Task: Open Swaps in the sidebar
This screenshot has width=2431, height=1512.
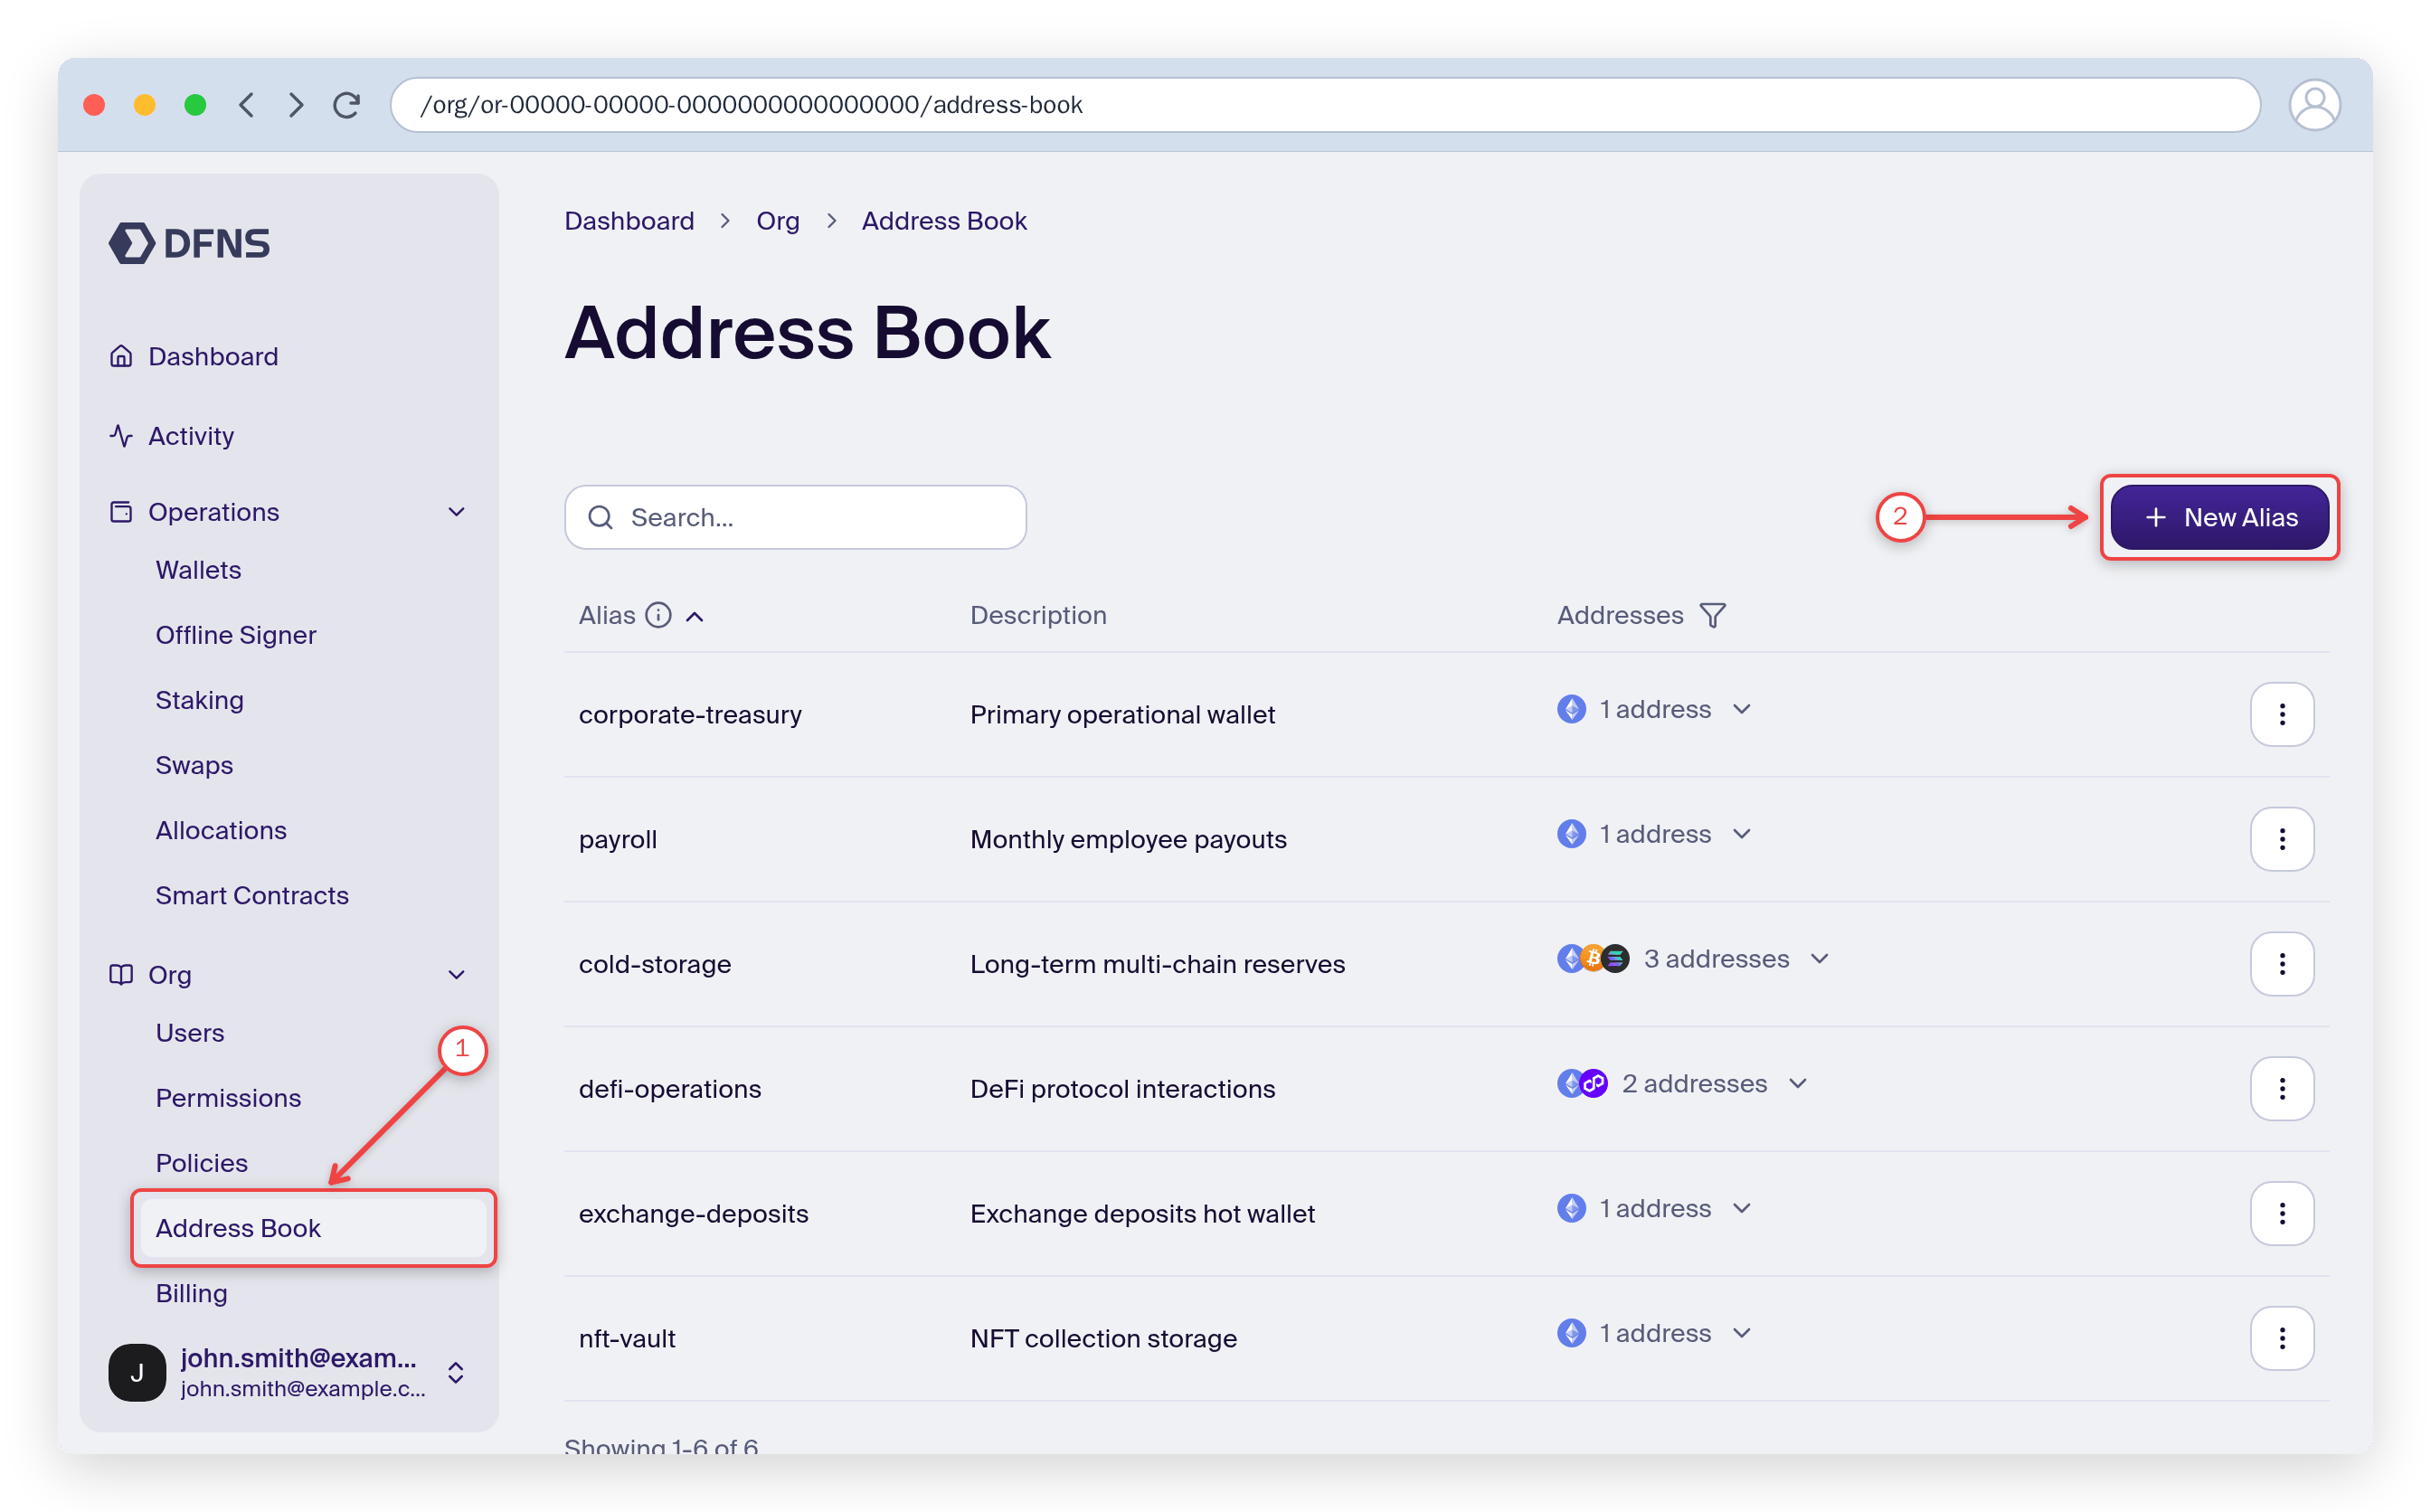Action: (194, 765)
